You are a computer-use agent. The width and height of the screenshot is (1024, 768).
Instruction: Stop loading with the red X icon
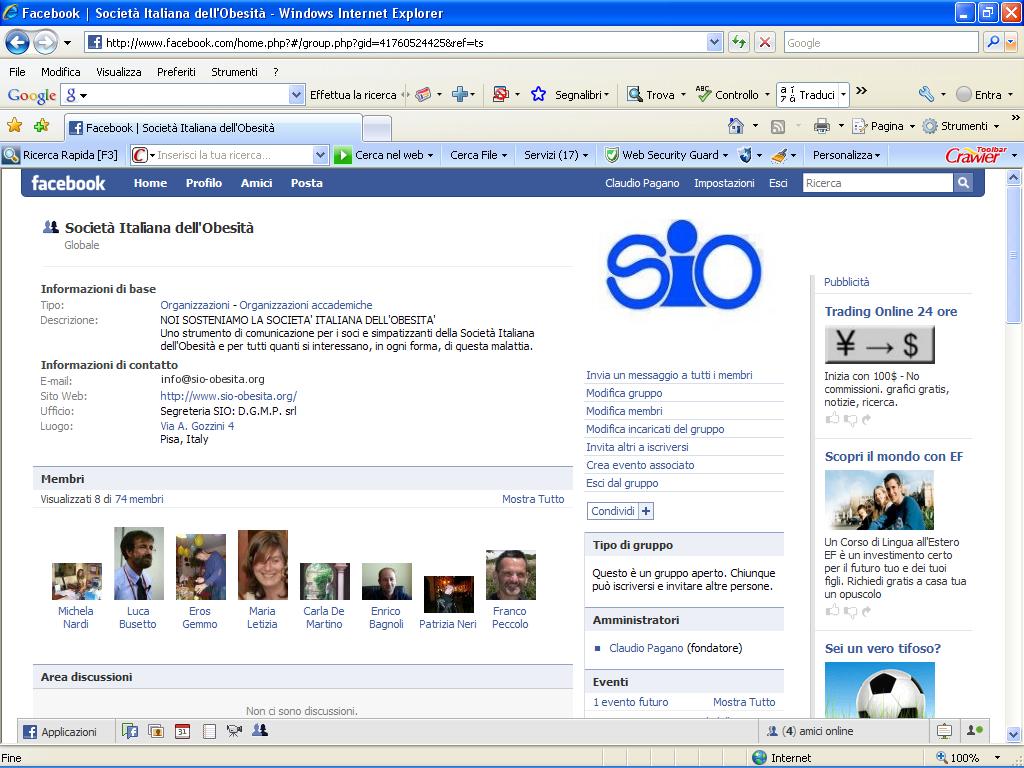[x=765, y=42]
